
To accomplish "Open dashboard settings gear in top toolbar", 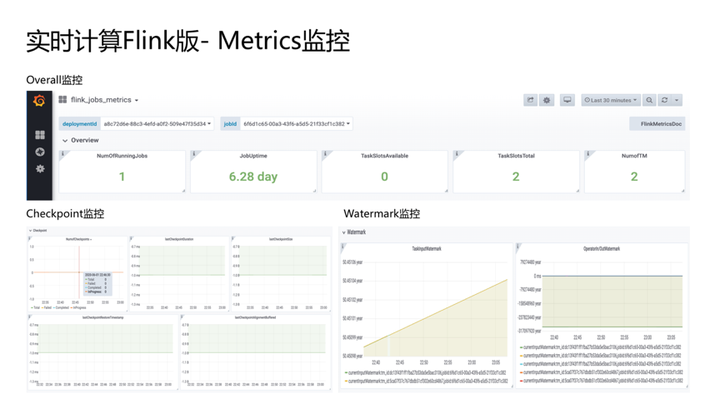I will tap(546, 100).
